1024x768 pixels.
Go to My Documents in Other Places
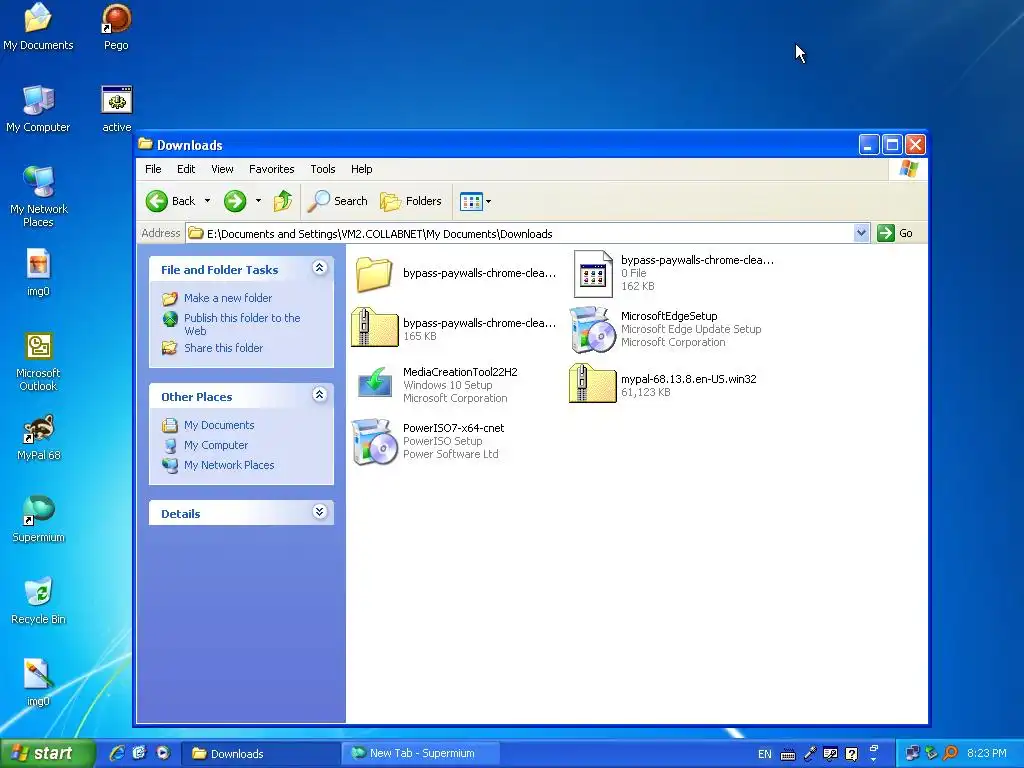[219, 425]
